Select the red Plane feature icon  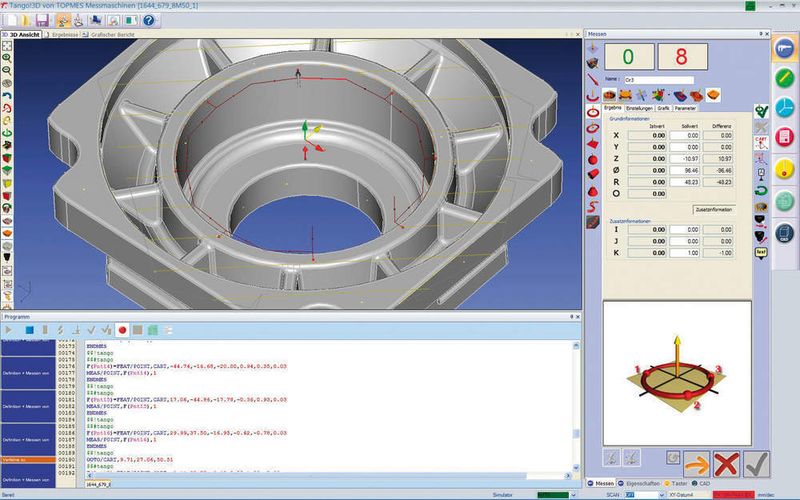593,144
